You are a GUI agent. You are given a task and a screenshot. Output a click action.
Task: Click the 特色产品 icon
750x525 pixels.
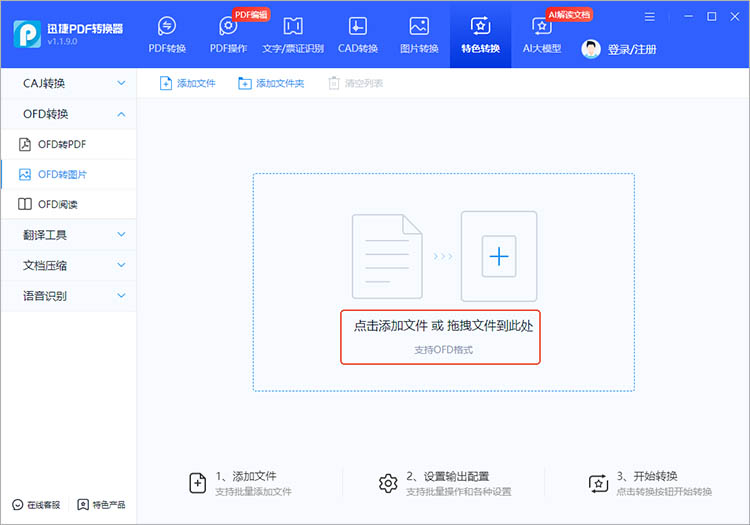tap(83, 505)
